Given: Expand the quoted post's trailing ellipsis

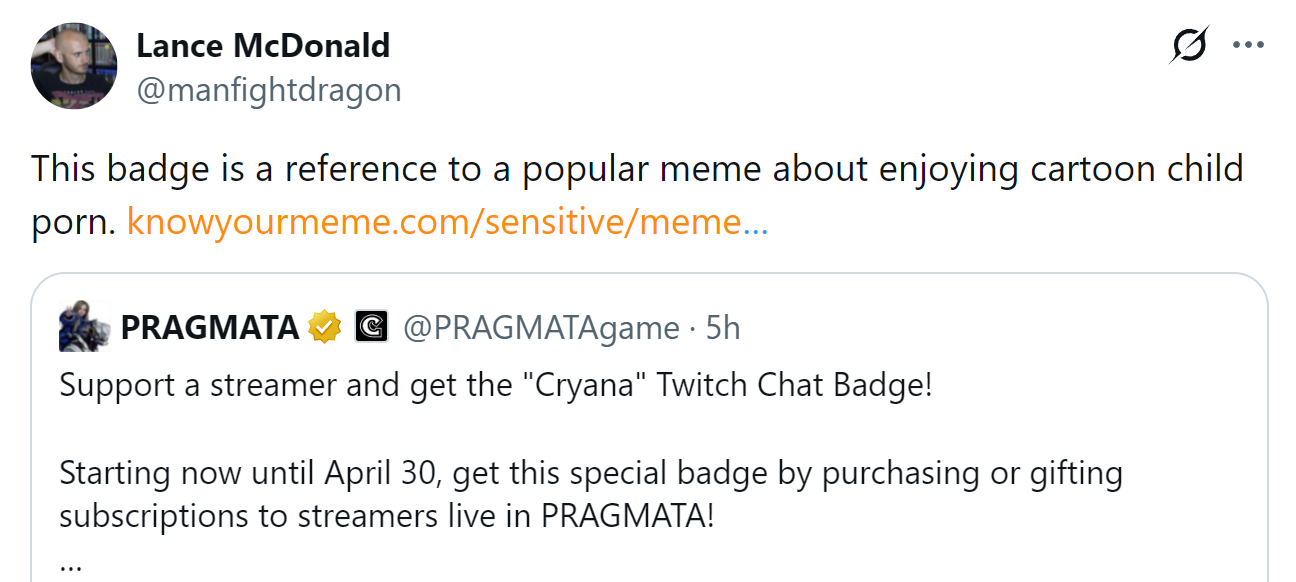Looking at the screenshot, I should click(70, 563).
